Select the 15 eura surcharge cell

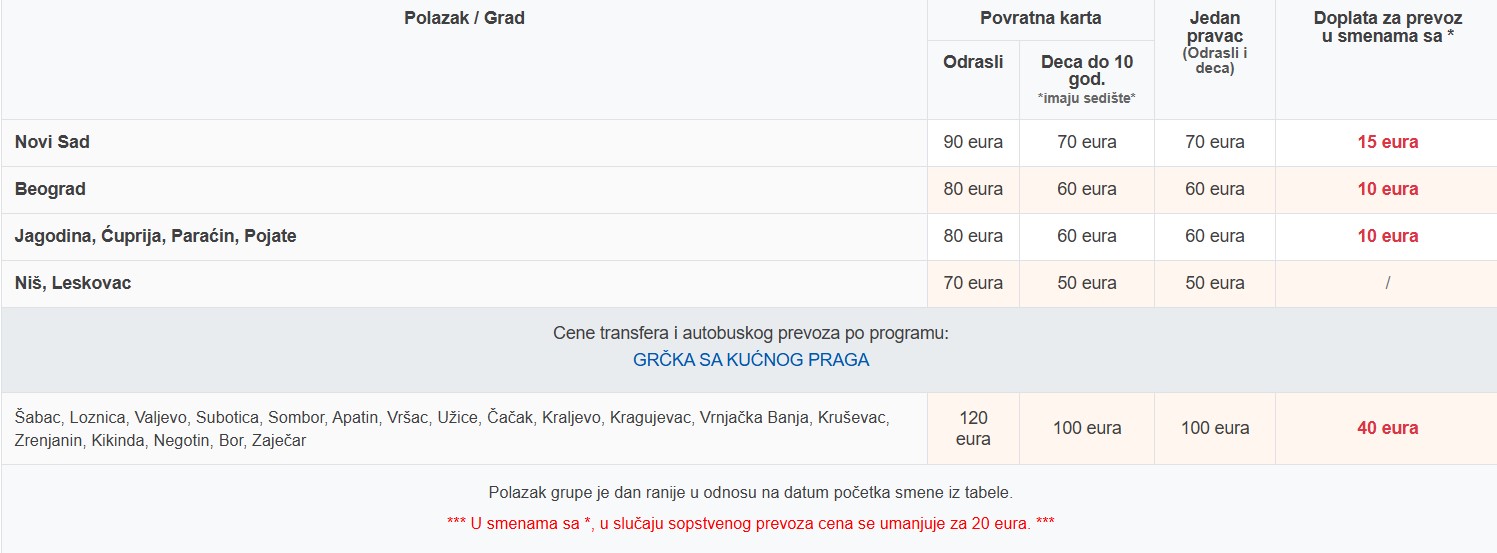click(1387, 142)
